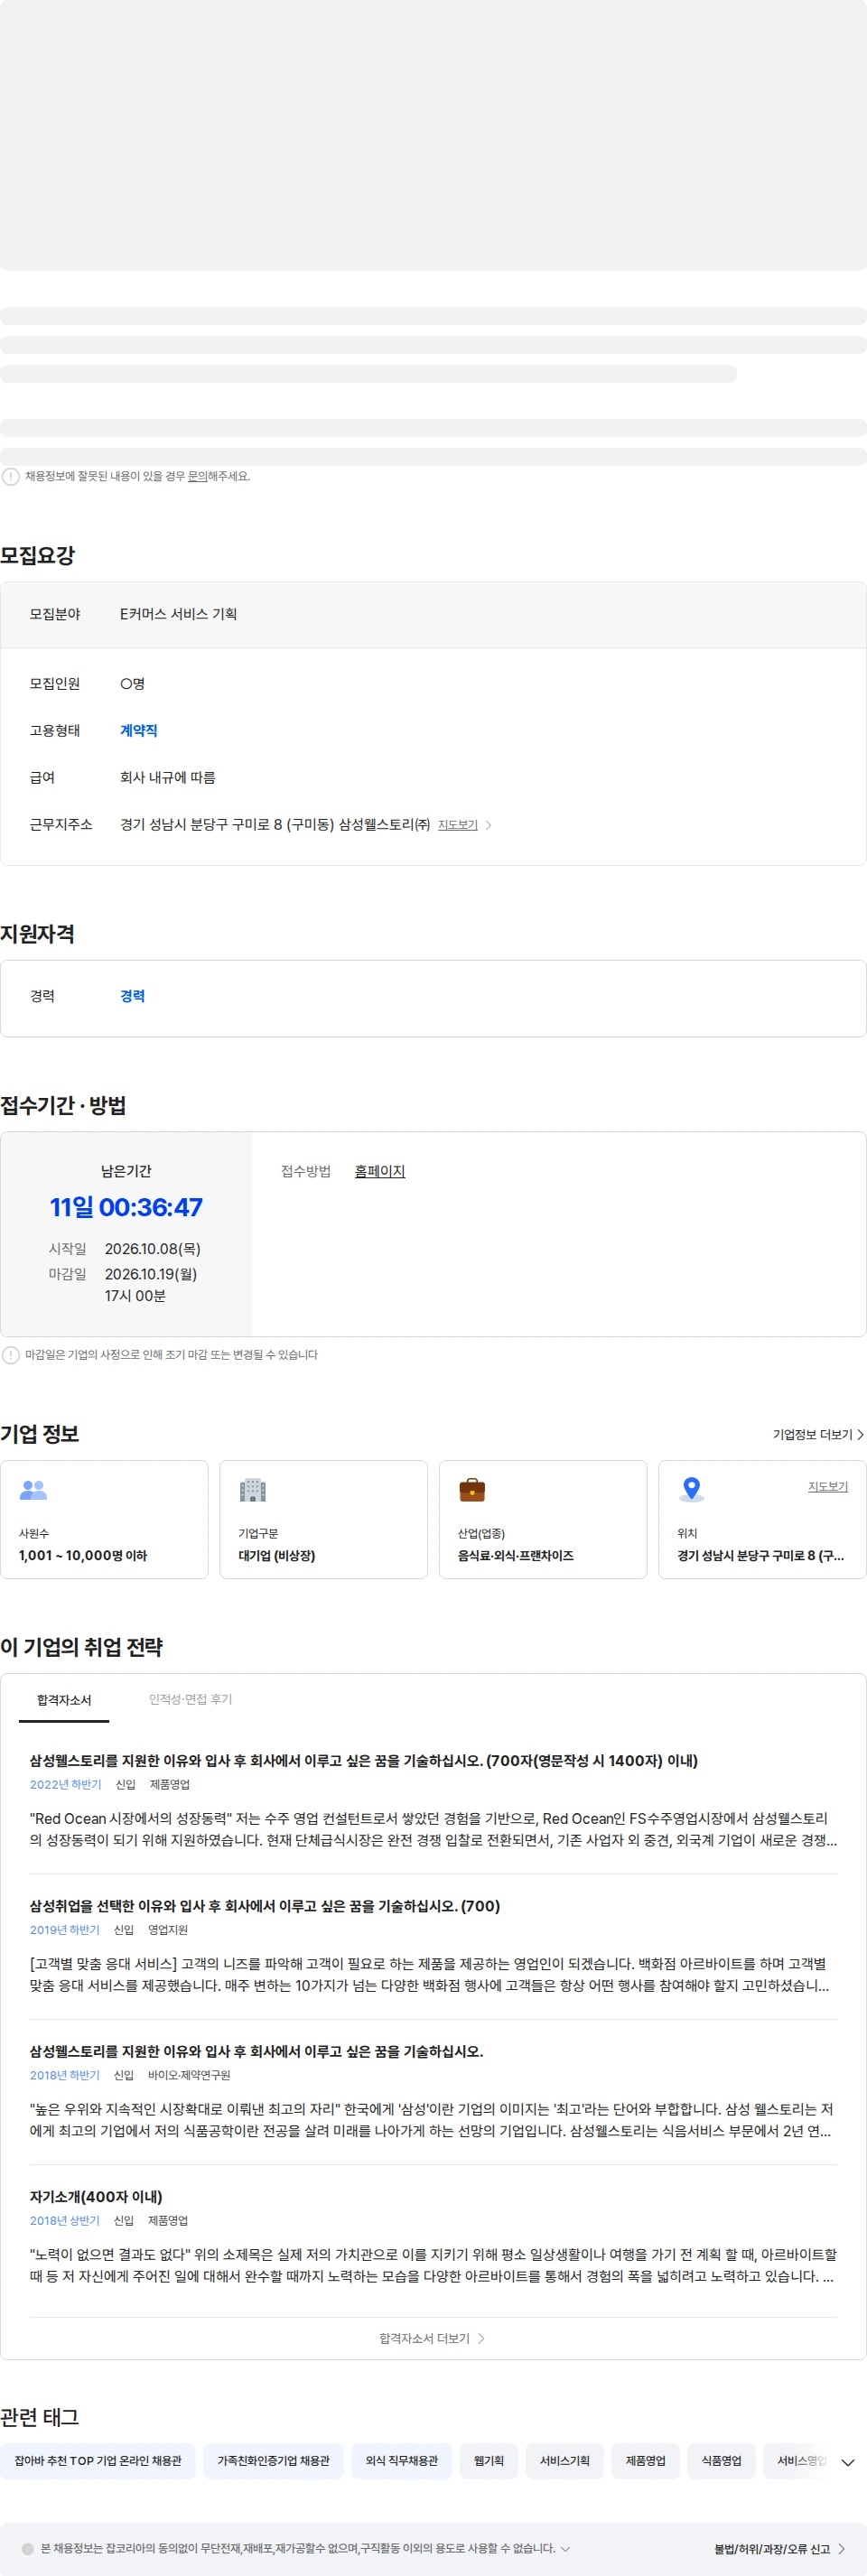Open 삼성취업을 선택한 이유 essay (700)

[x=264, y=1906]
